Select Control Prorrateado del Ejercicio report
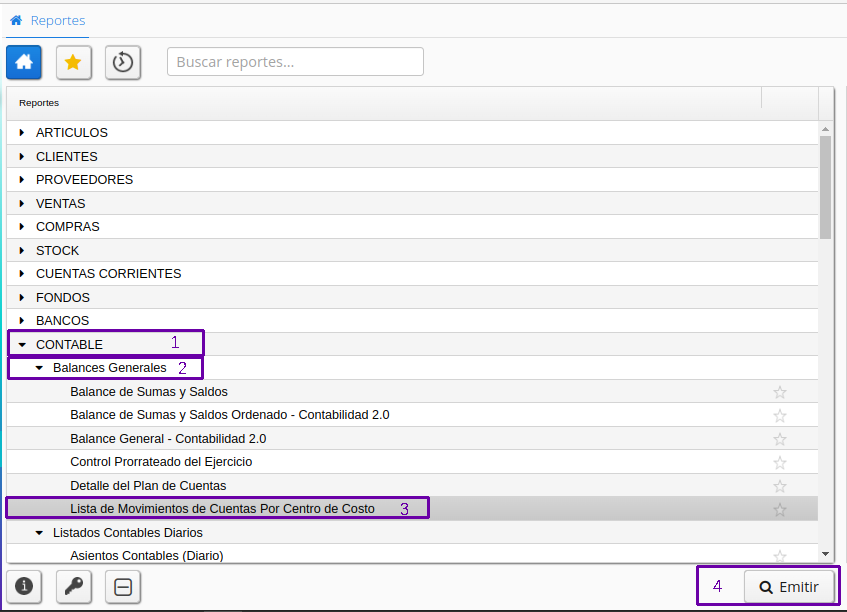The width and height of the screenshot is (847, 612). (412, 462)
